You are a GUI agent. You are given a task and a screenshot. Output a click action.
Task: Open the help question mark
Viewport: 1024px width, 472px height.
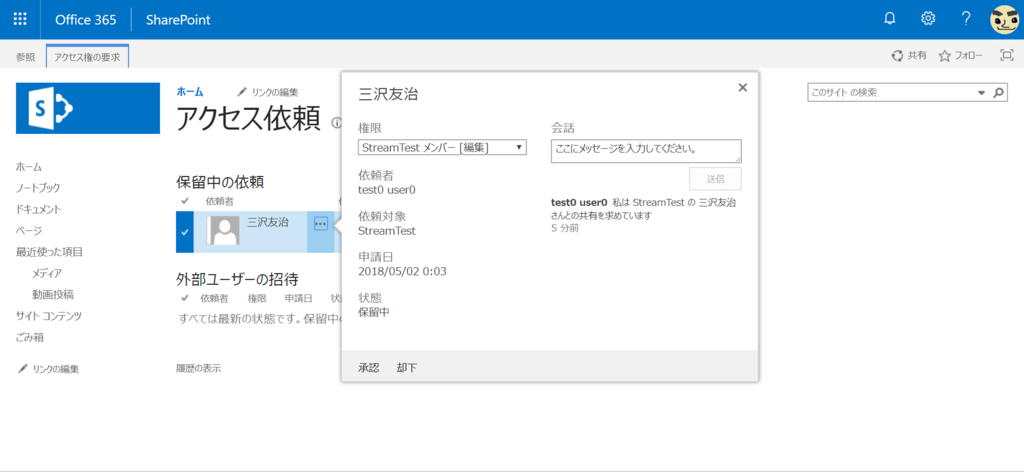click(966, 19)
